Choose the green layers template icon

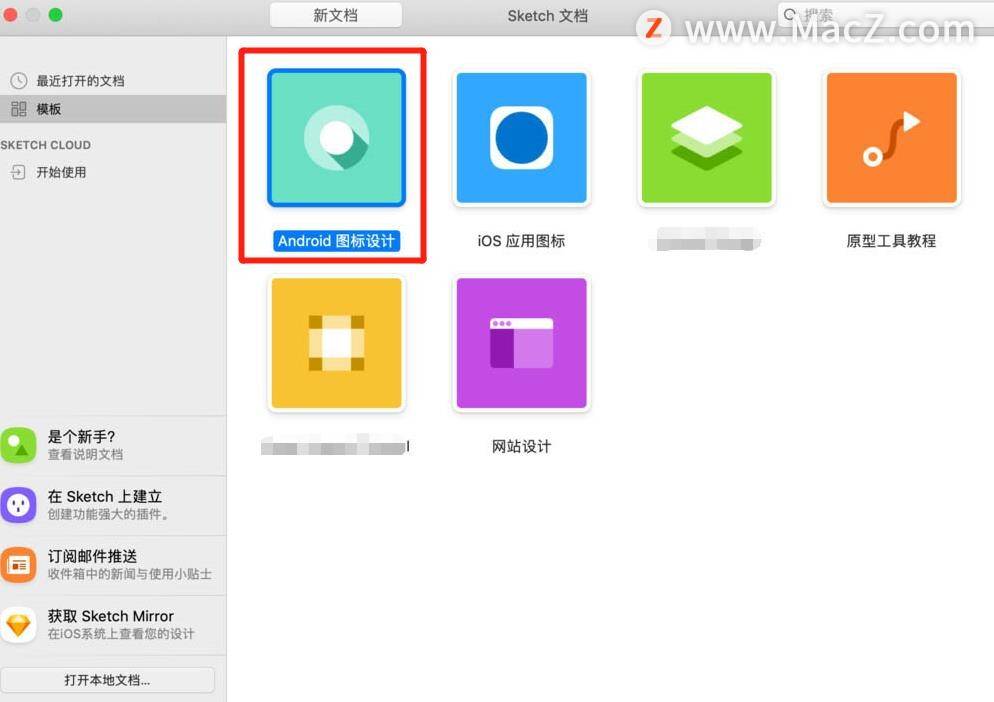[706, 138]
